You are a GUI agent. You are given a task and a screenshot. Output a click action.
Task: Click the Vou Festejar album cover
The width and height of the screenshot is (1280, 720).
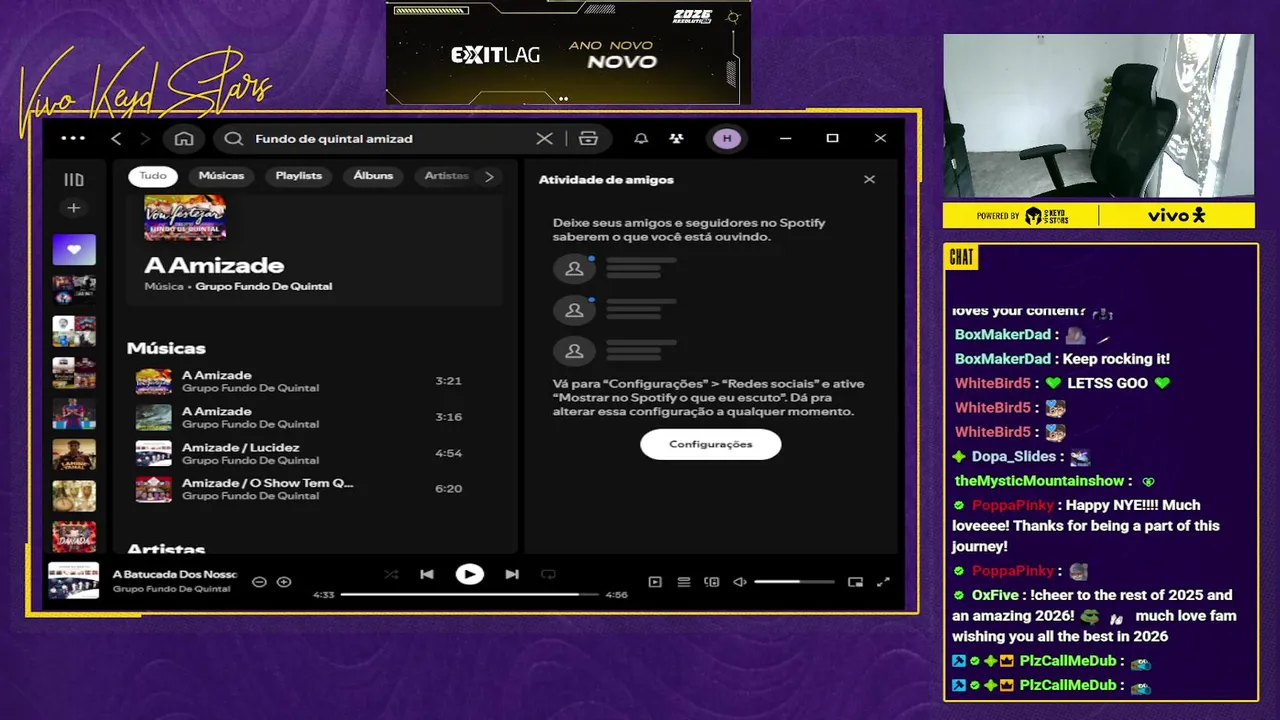(x=185, y=217)
